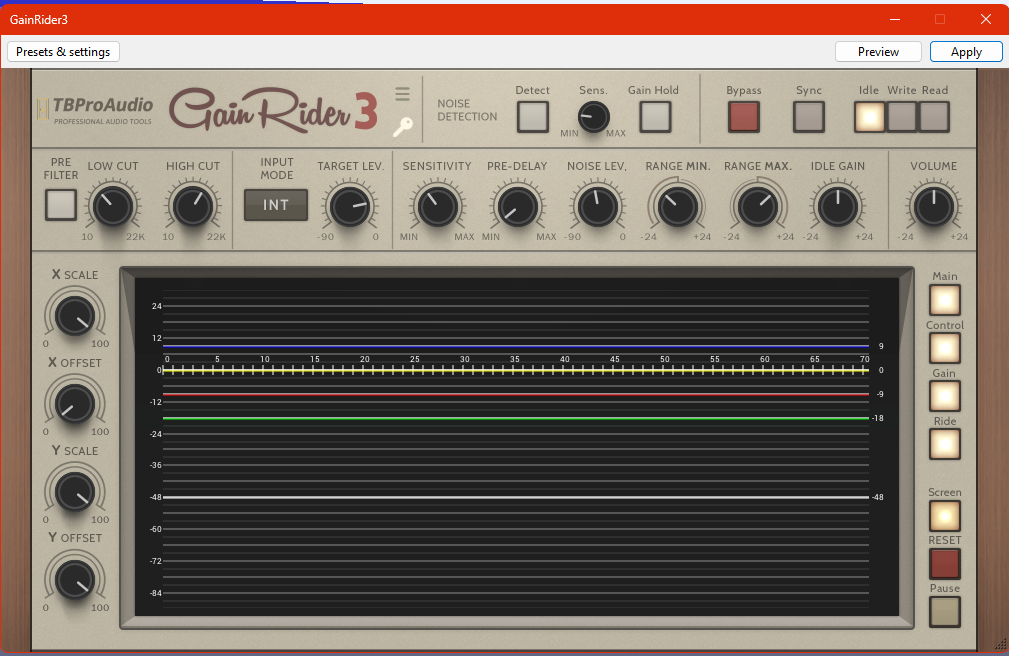
Task: Select Idle automation mode
Action: click(x=869, y=117)
